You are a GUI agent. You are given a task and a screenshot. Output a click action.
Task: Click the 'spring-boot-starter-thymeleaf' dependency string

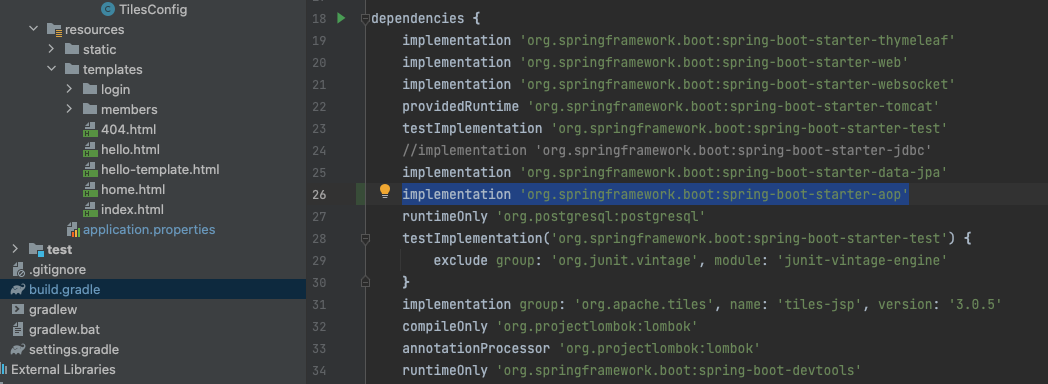coord(737,40)
